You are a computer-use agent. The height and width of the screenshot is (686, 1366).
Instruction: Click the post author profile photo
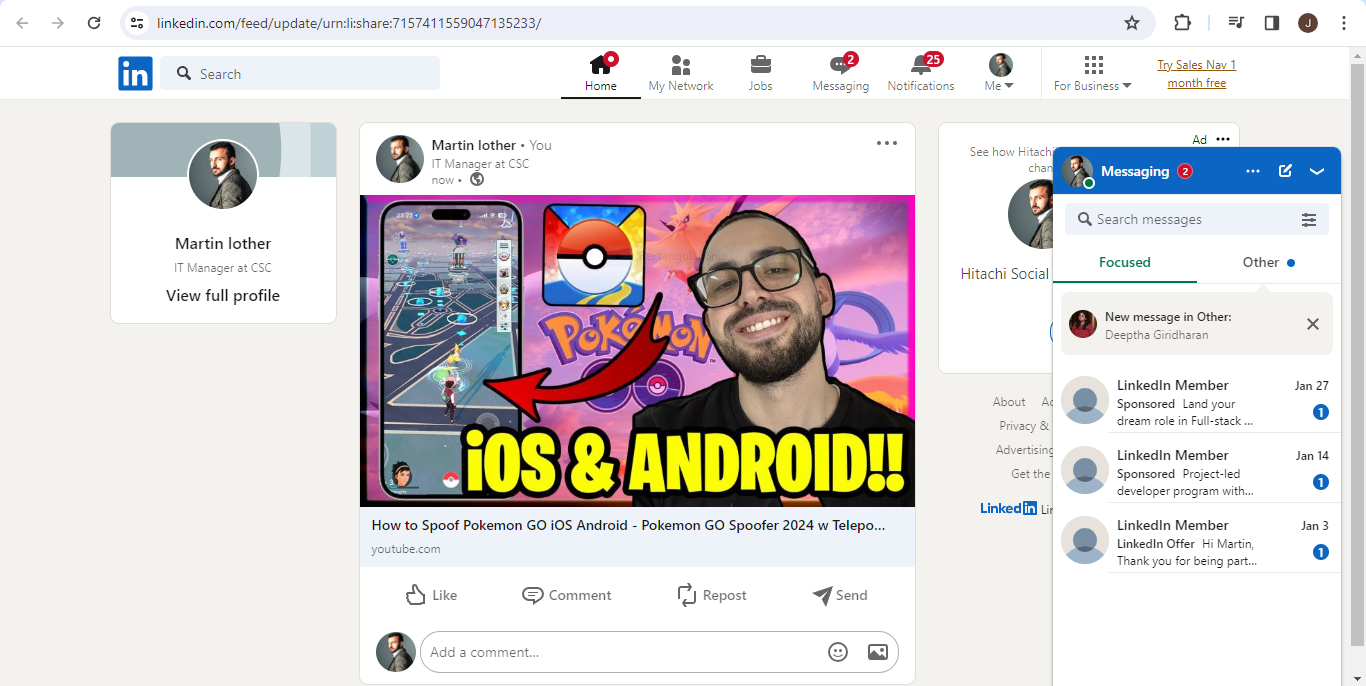click(x=400, y=159)
